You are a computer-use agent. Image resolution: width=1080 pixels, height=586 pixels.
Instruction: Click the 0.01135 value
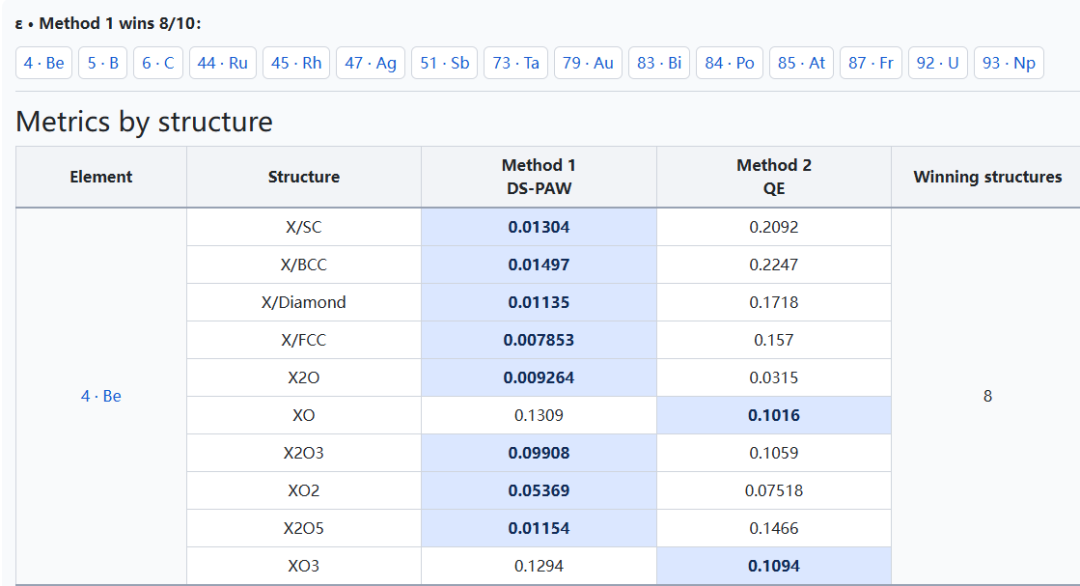point(539,302)
